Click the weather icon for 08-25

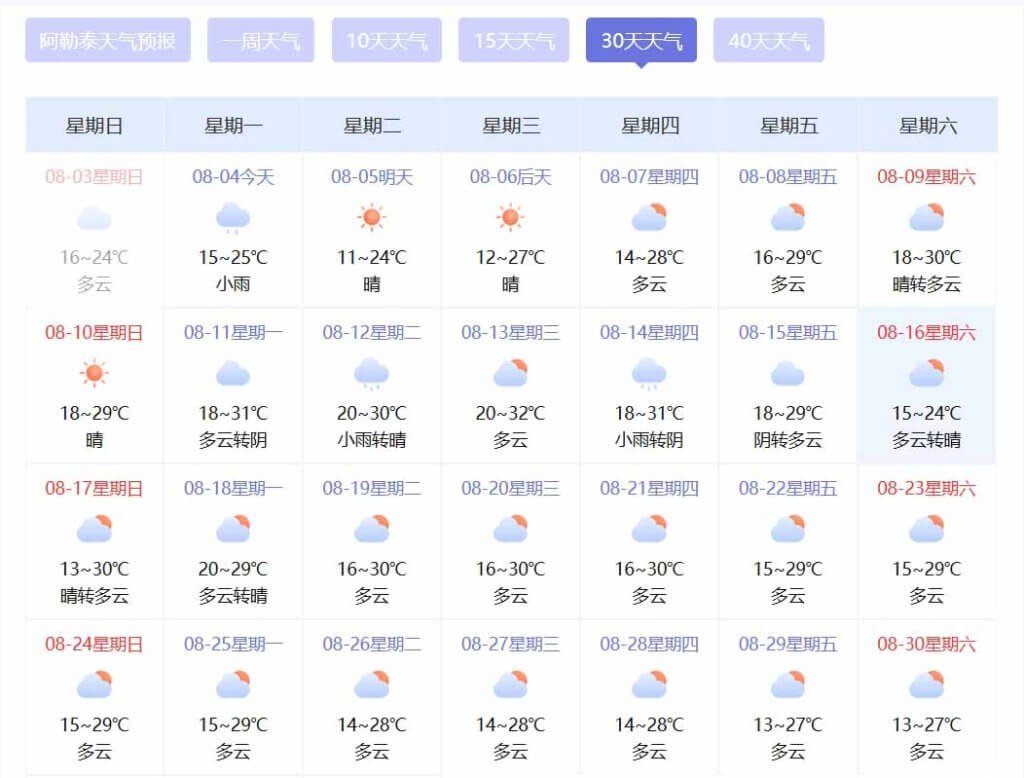tap(233, 685)
